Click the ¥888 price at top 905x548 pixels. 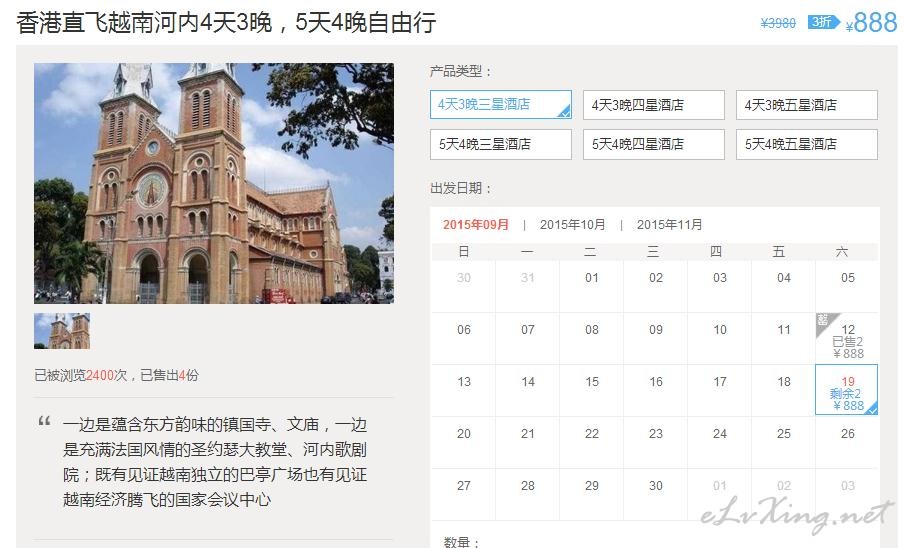(x=871, y=23)
